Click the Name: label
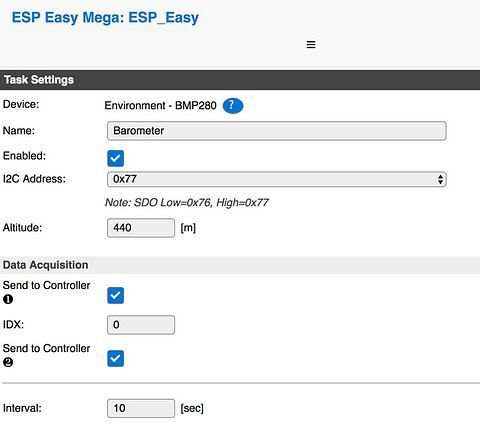480x432 pixels. pos(19,131)
